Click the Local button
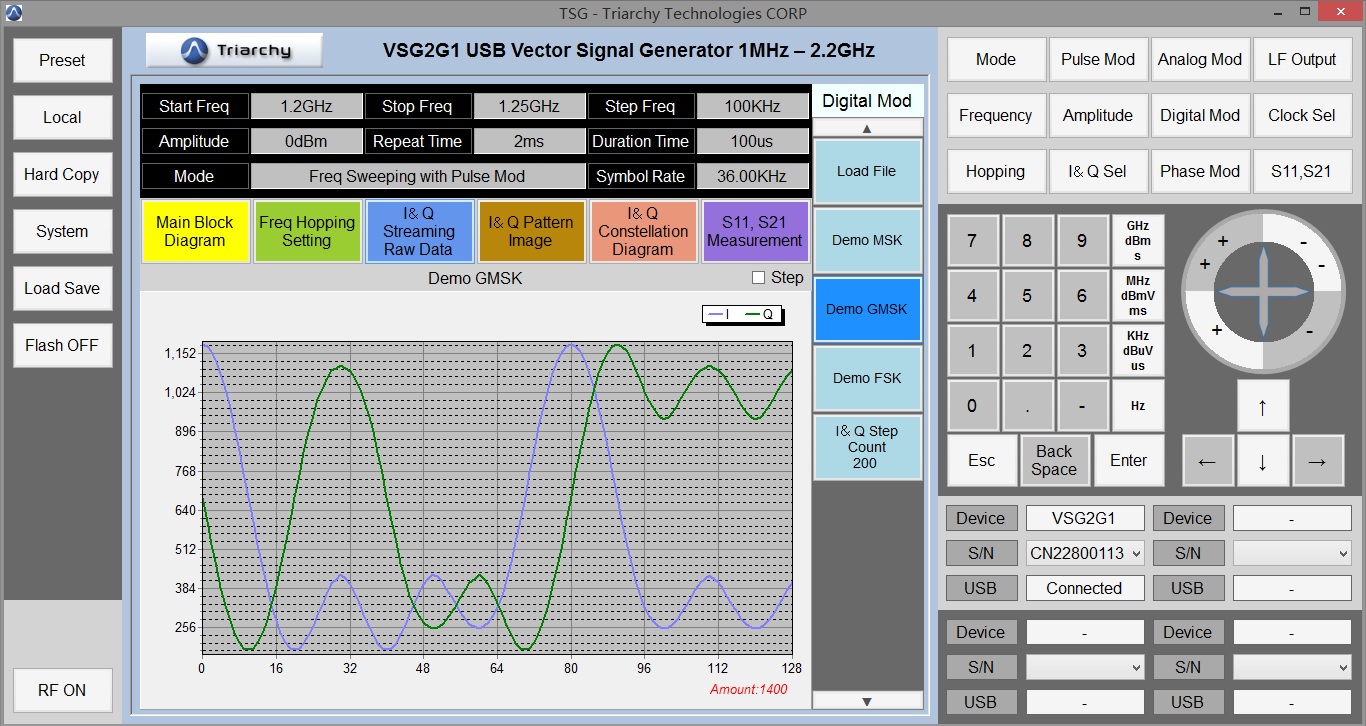The image size is (1366, 726). 62,117
